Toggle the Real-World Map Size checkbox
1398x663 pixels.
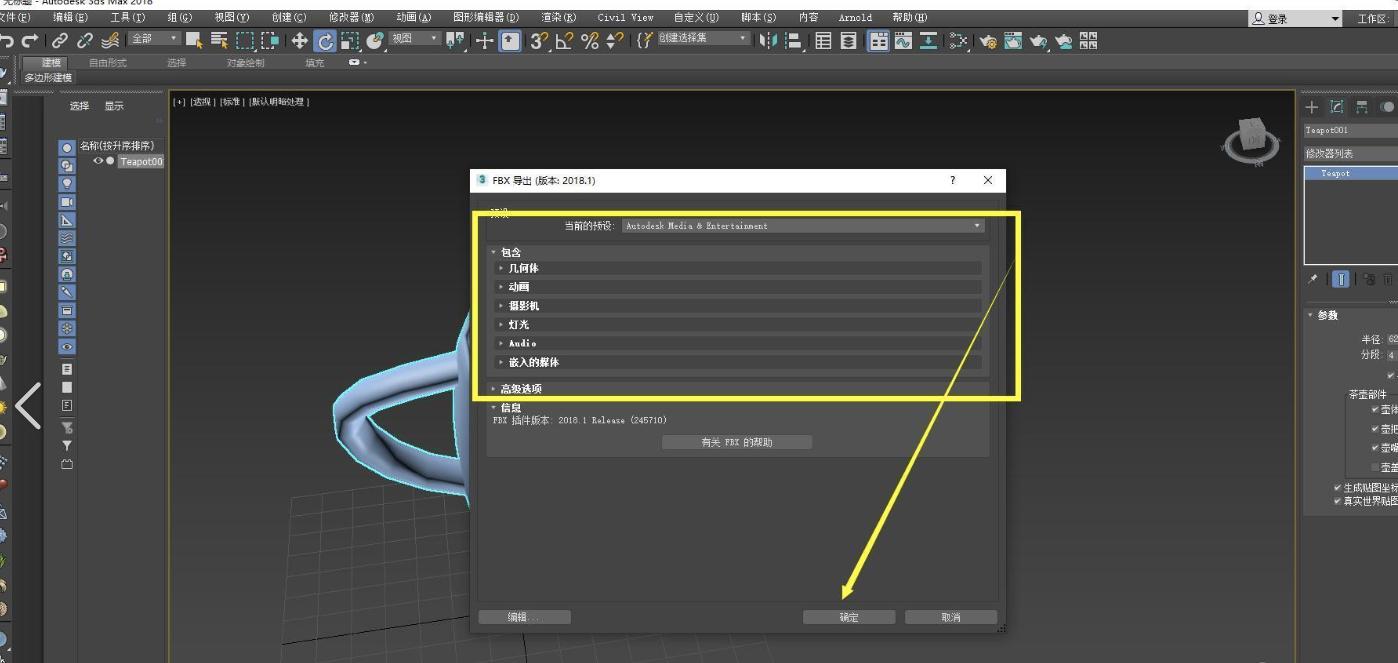[x=1338, y=501]
